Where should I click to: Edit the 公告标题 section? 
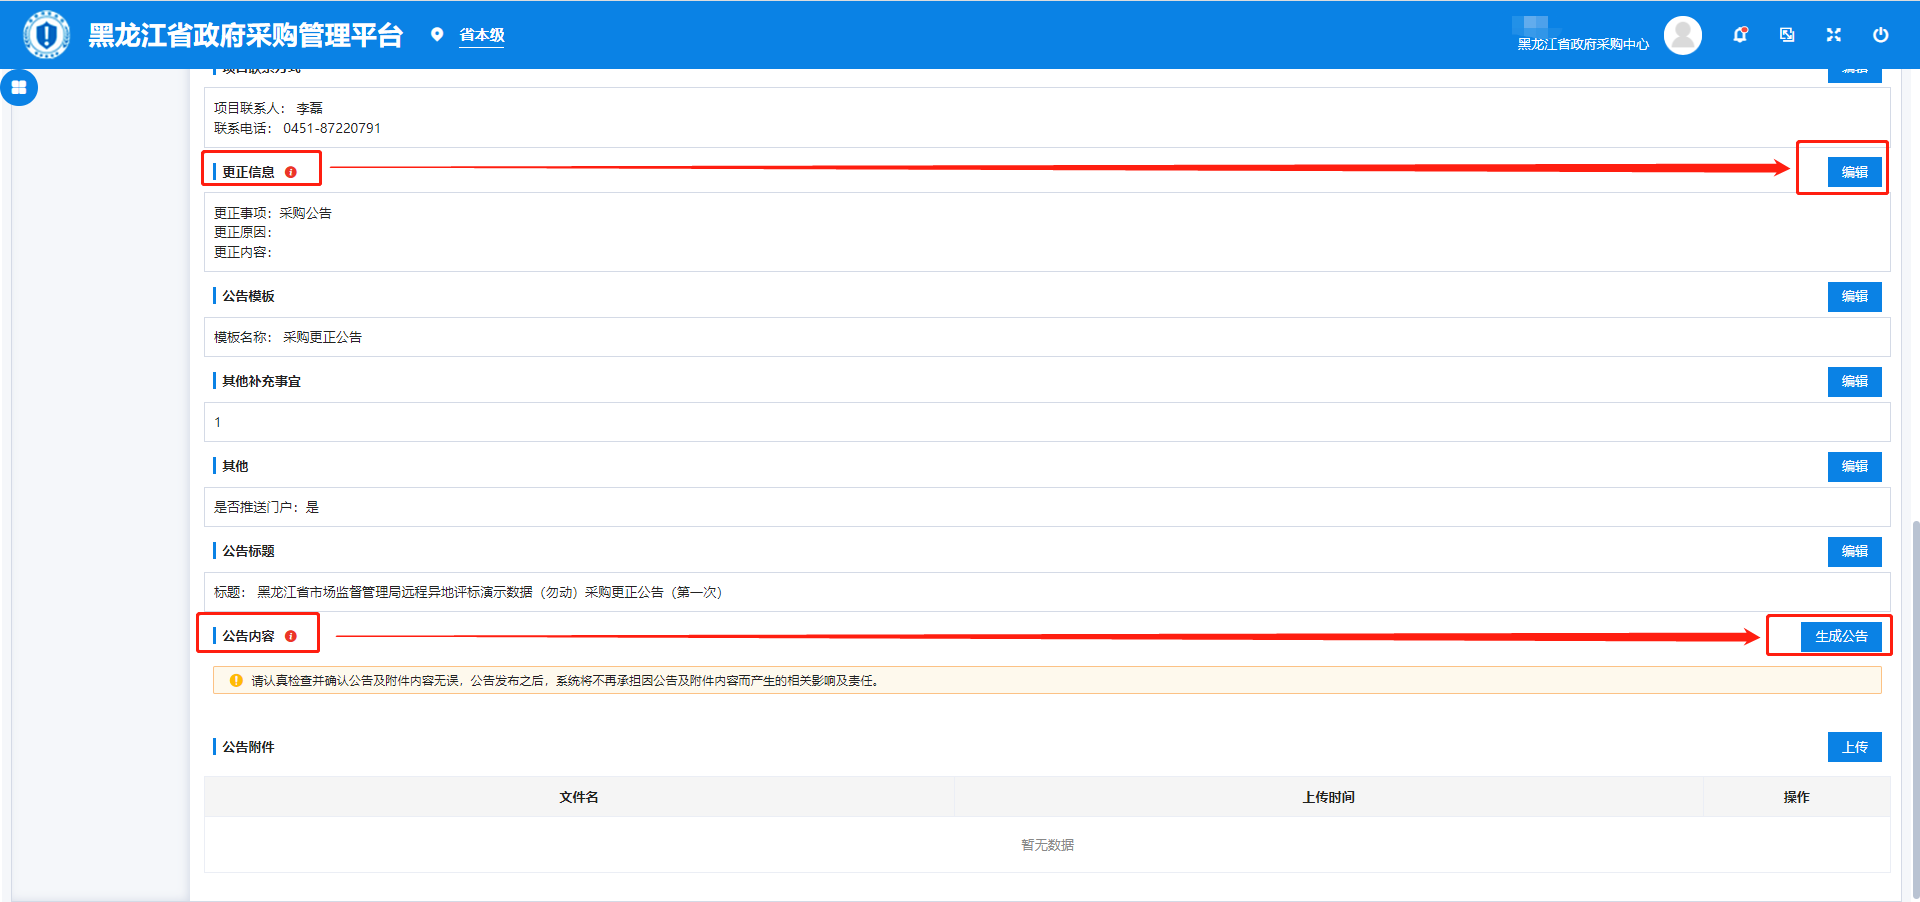coord(1855,551)
